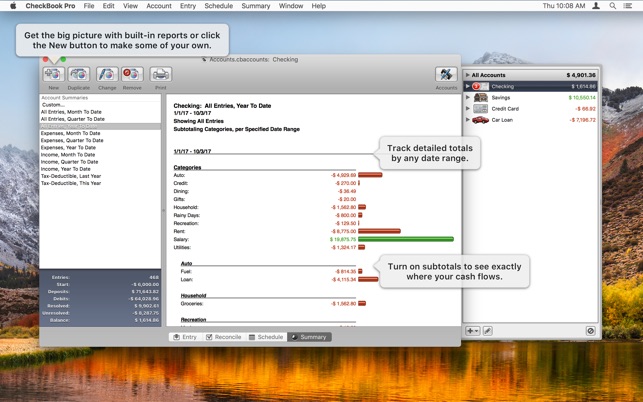The width and height of the screenshot is (643, 402).
Task: Click the Loan row under Auto
Action: click(x=279, y=279)
